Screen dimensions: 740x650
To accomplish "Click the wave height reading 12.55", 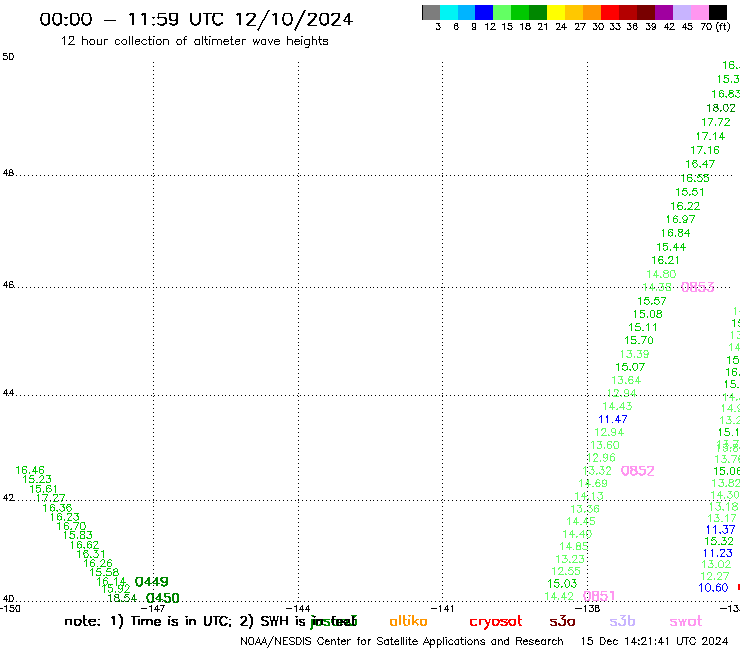I will click(566, 571).
